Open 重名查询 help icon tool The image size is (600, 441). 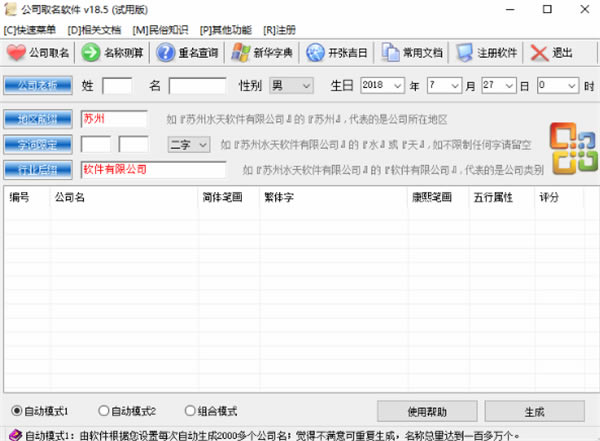(165, 53)
